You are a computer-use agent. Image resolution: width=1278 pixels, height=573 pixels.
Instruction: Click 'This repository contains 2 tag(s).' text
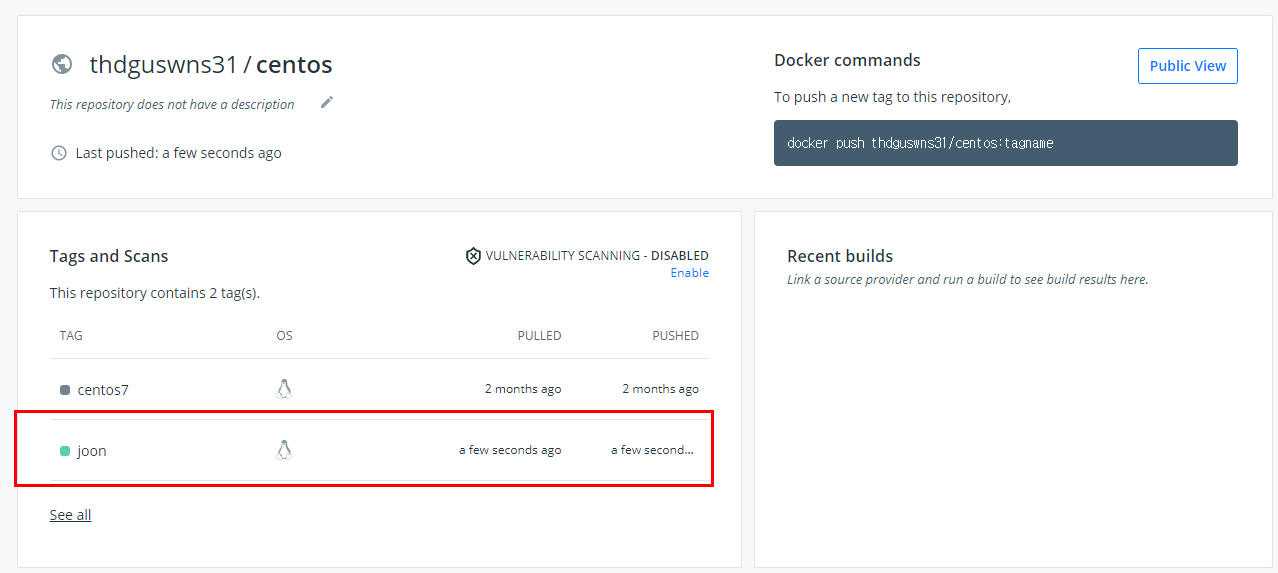(155, 293)
